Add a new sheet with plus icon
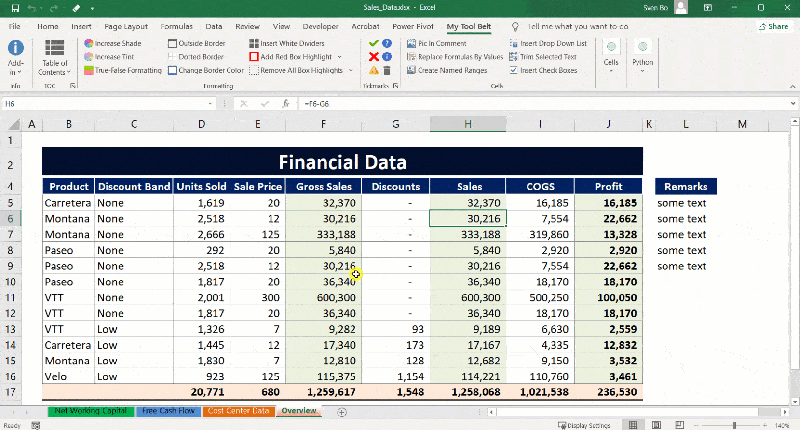Image resolution: width=800 pixels, height=430 pixels. coord(342,412)
